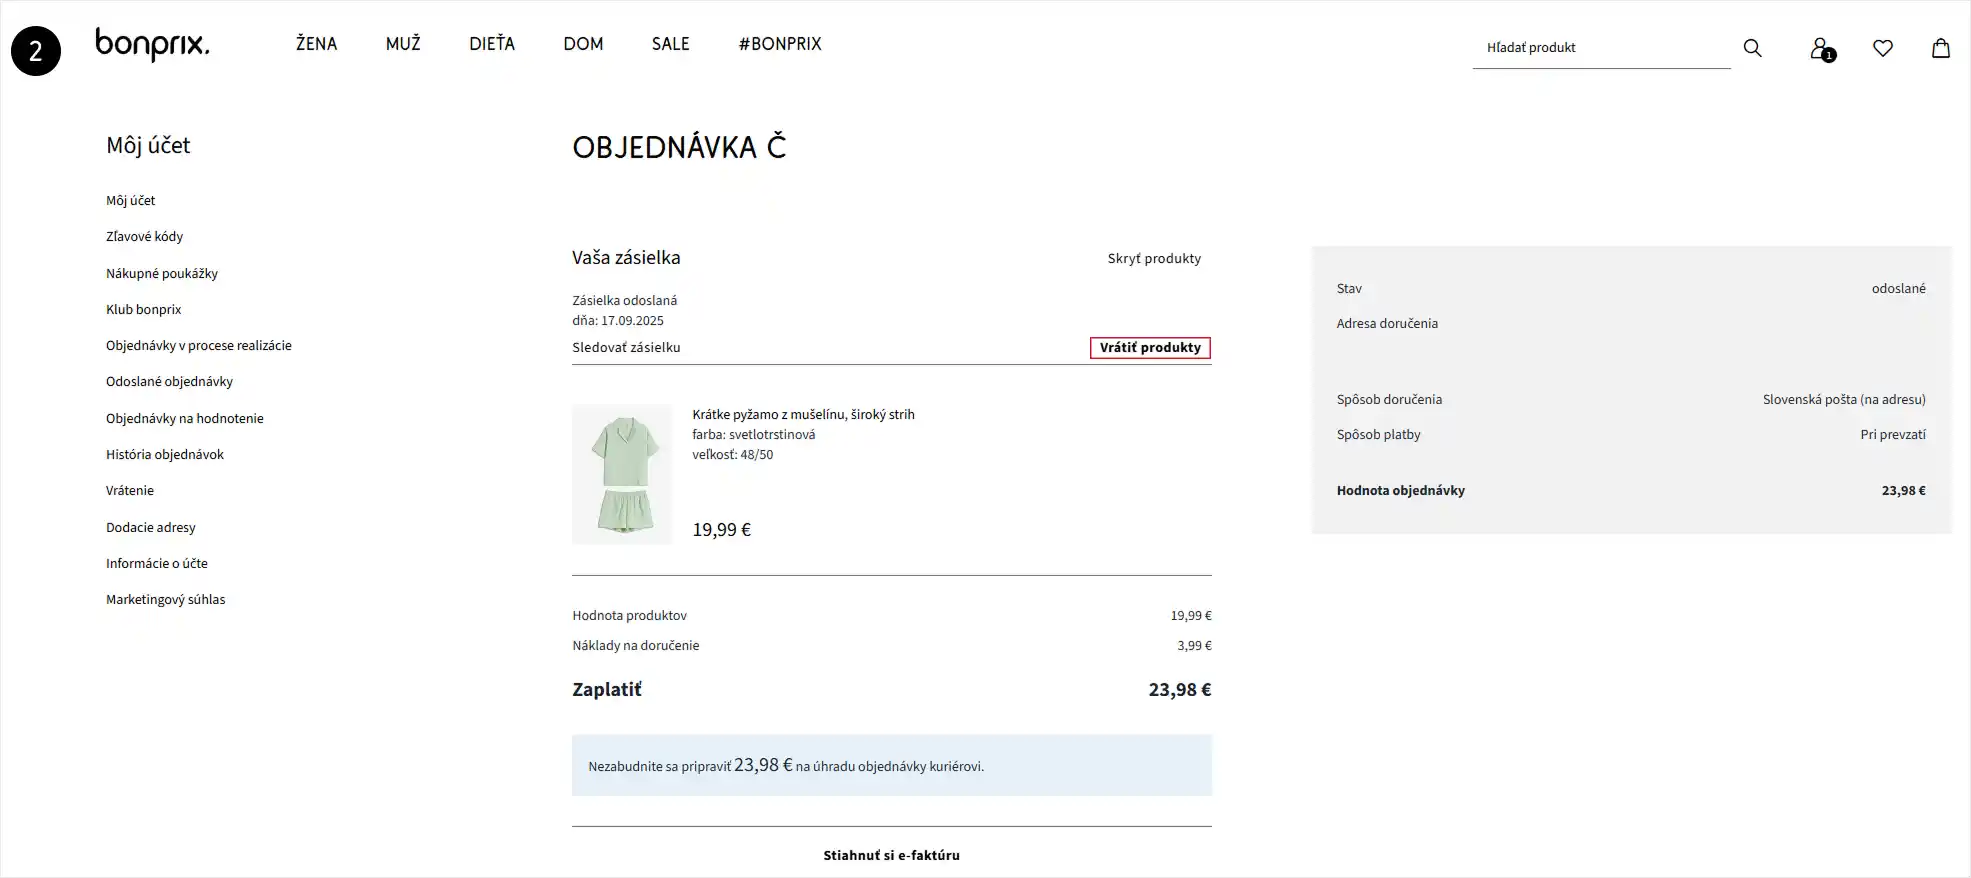Open the ŽENA menu
Image resolution: width=1971 pixels, height=878 pixels.
[x=316, y=44]
